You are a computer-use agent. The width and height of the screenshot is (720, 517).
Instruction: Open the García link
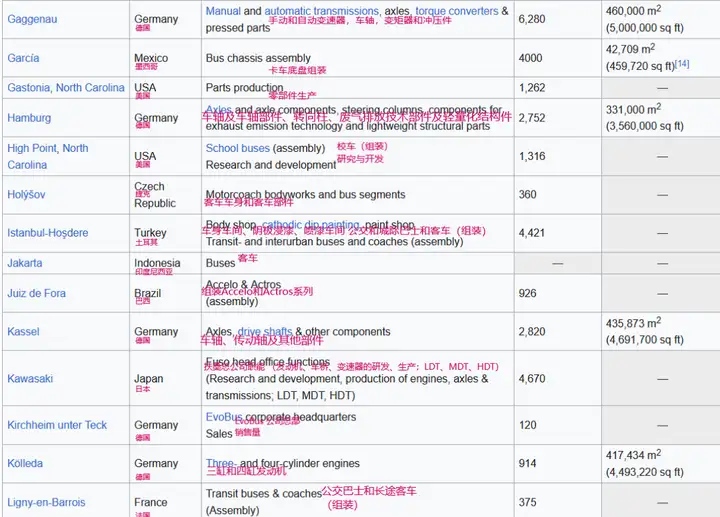click(23, 58)
